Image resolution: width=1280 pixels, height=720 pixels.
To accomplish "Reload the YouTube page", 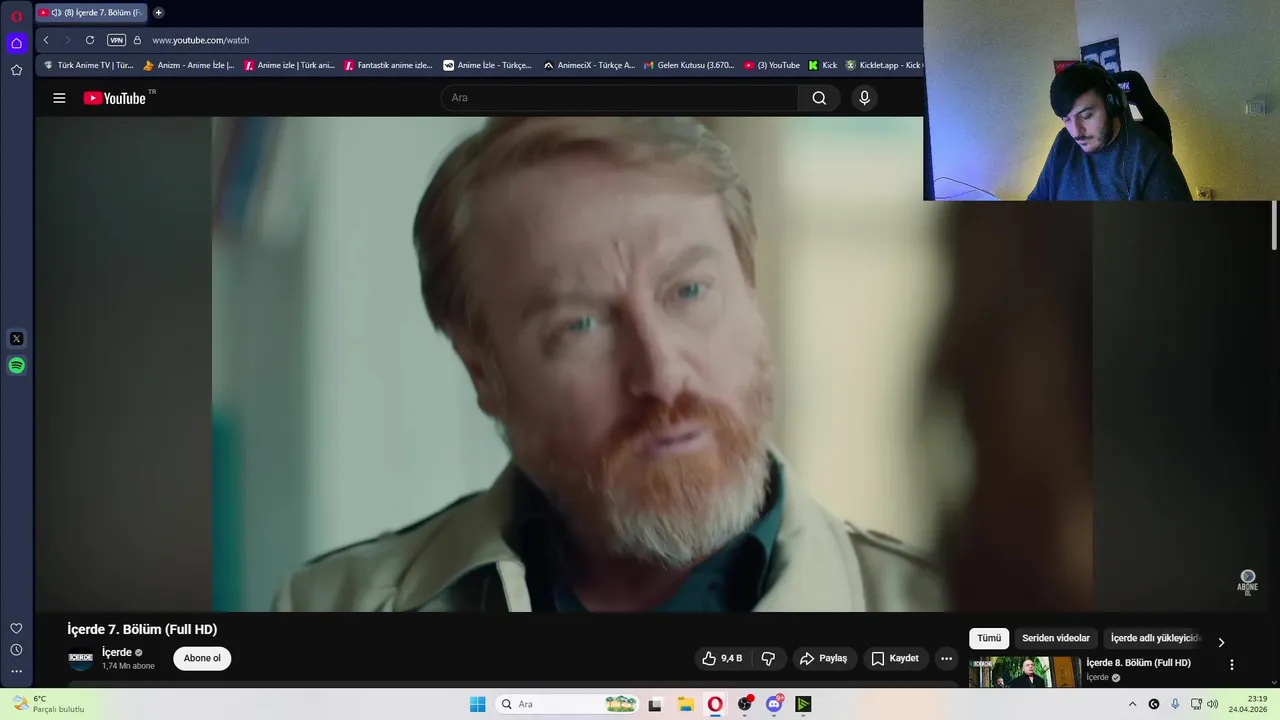I will click(90, 40).
